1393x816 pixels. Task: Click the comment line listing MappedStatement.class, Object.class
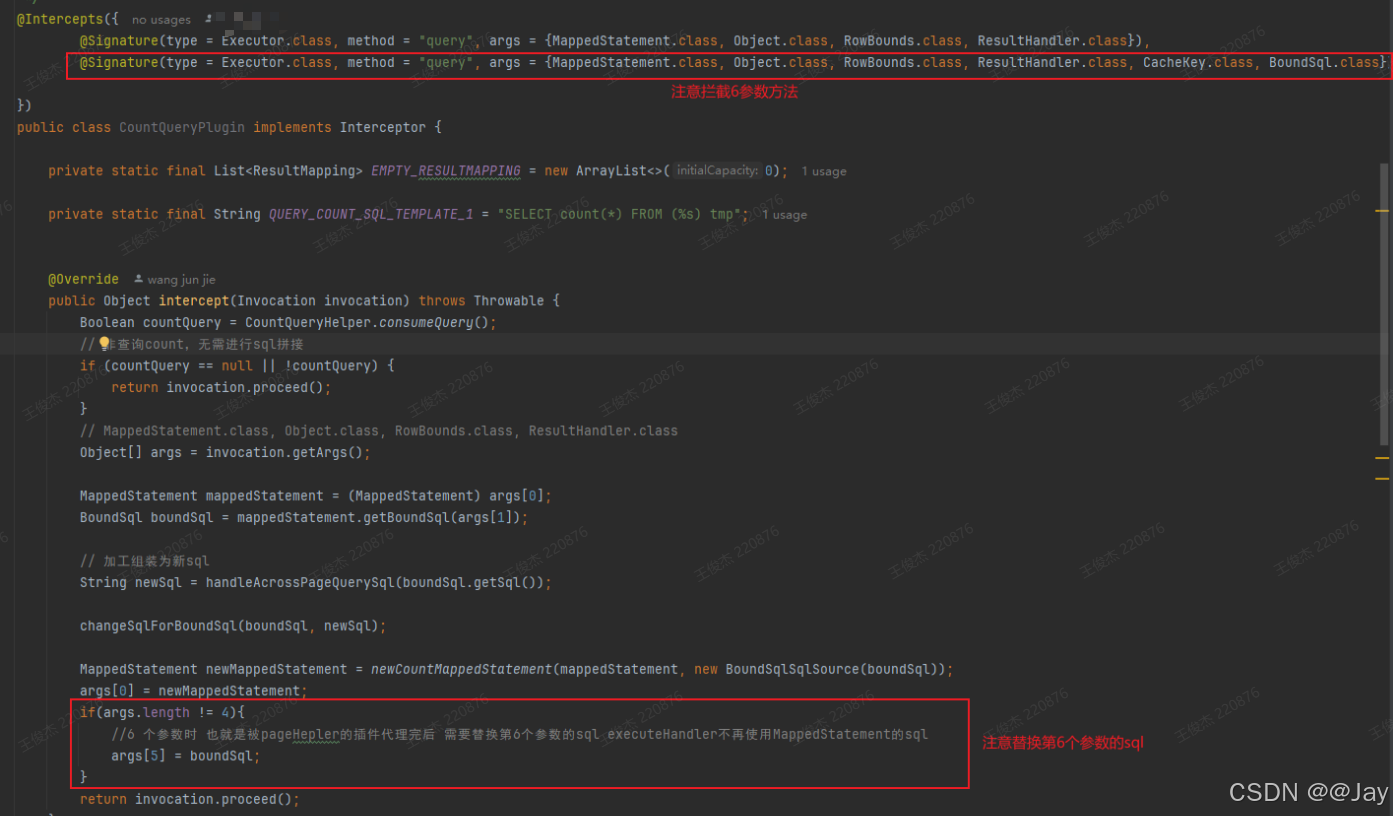coord(379,431)
